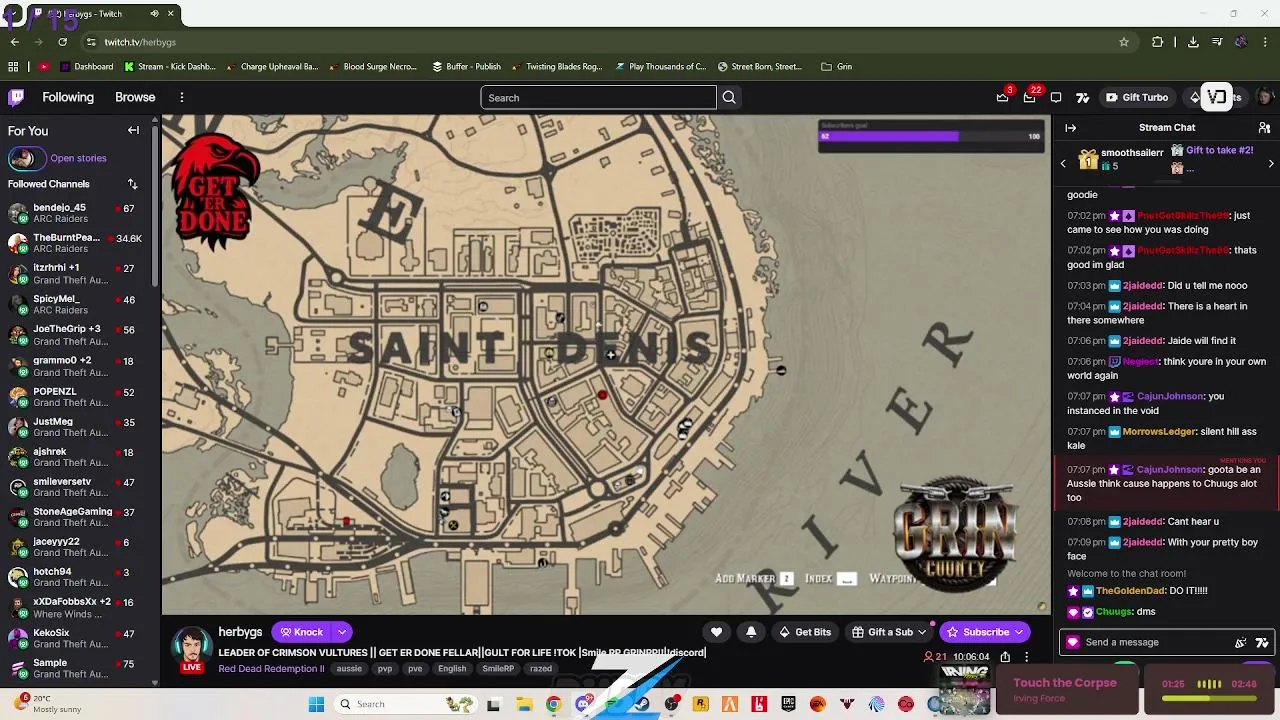Click the browser address bar URL

tap(140, 42)
